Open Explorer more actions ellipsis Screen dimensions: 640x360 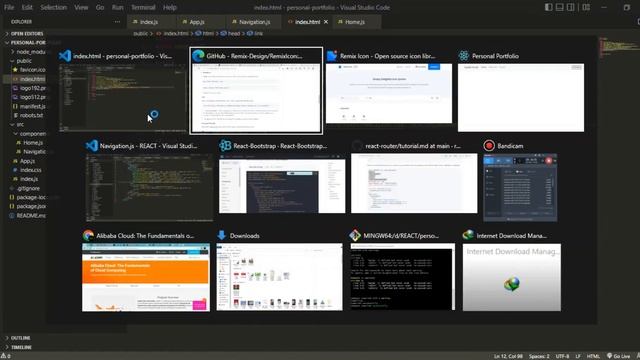117,22
